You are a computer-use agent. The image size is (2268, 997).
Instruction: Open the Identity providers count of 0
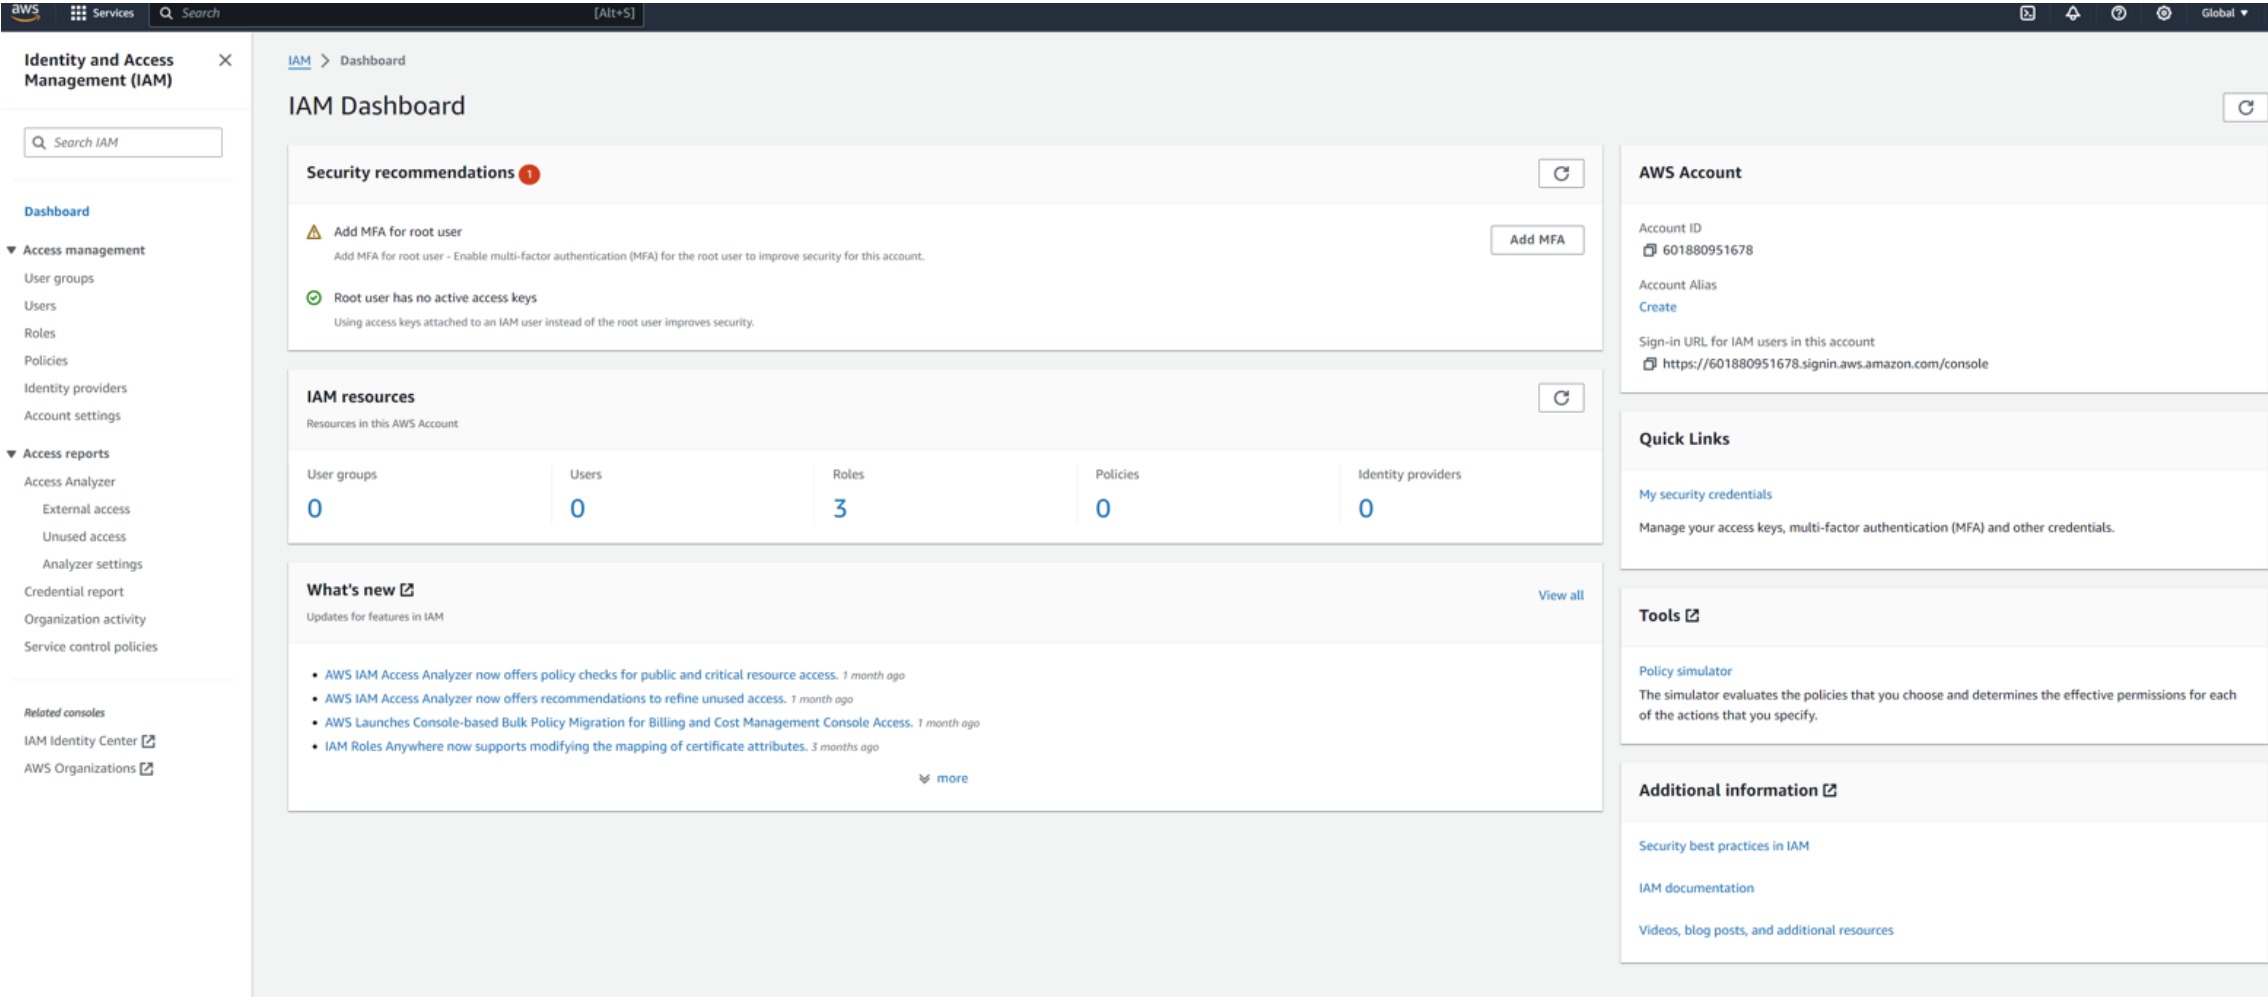click(1366, 508)
